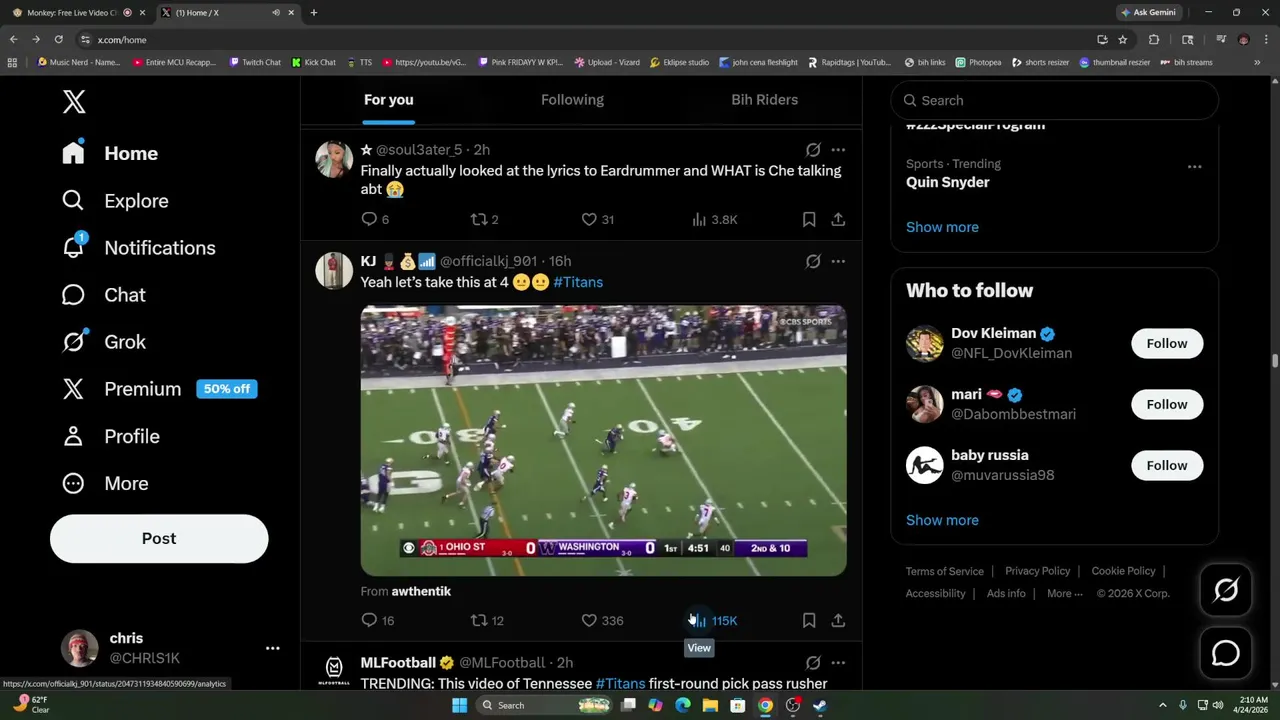
Task: Expand the footer More menu
Action: click(1065, 593)
